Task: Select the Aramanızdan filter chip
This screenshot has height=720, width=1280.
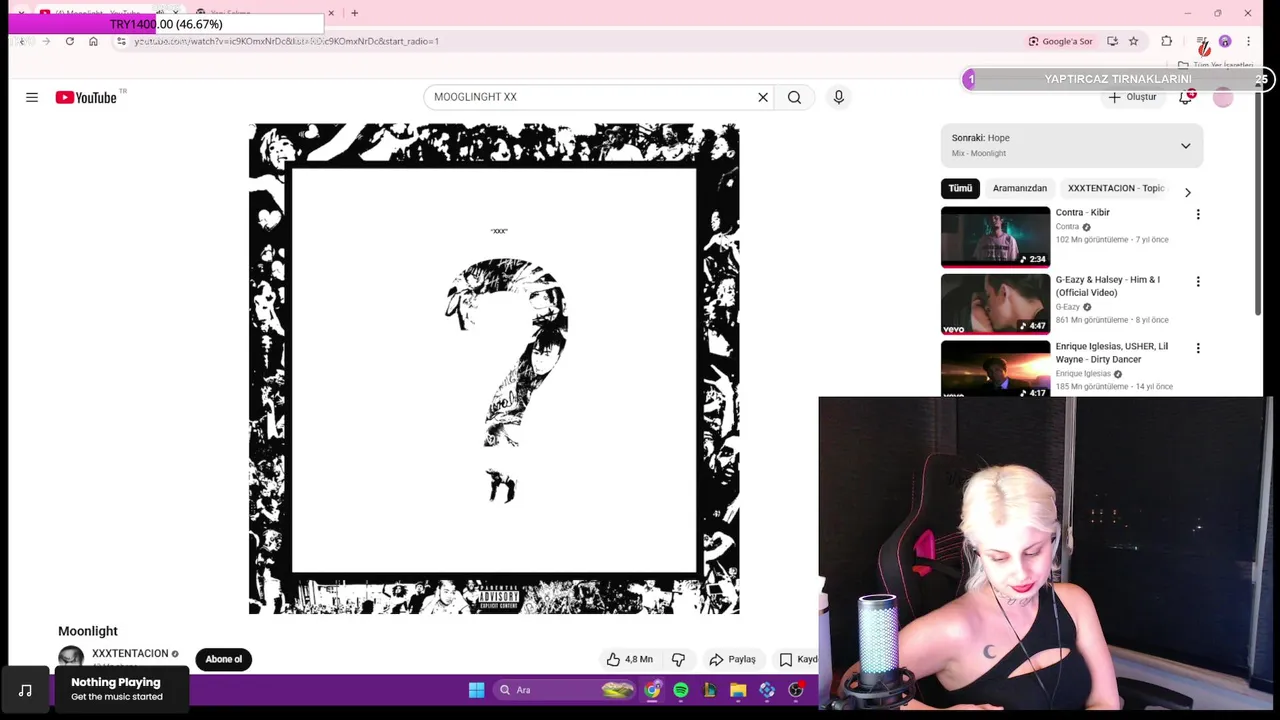Action: click(x=1019, y=188)
